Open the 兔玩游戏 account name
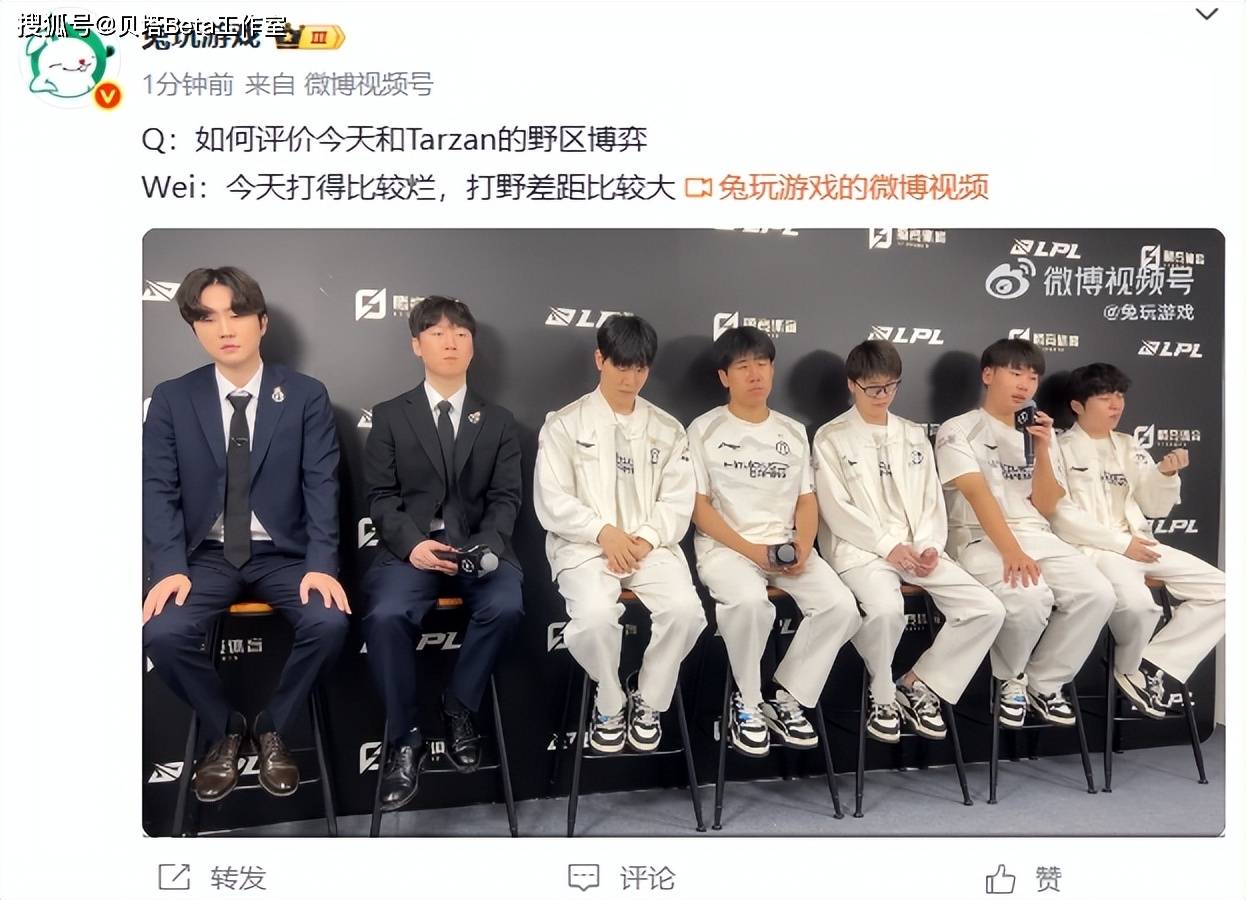The height and width of the screenshot is (900, 1246). click(x=201, y=37)
